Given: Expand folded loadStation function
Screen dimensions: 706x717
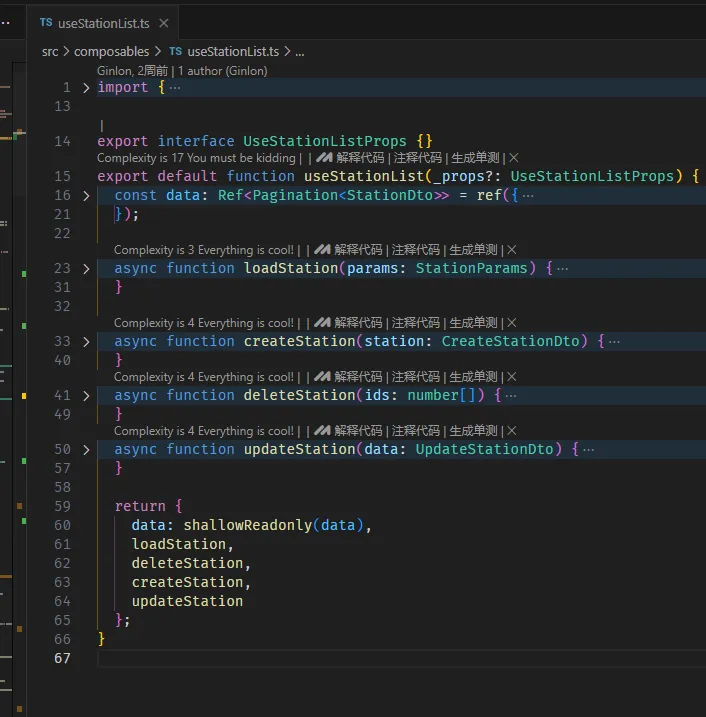Looking at the screenshot, I should pos(86,268).
